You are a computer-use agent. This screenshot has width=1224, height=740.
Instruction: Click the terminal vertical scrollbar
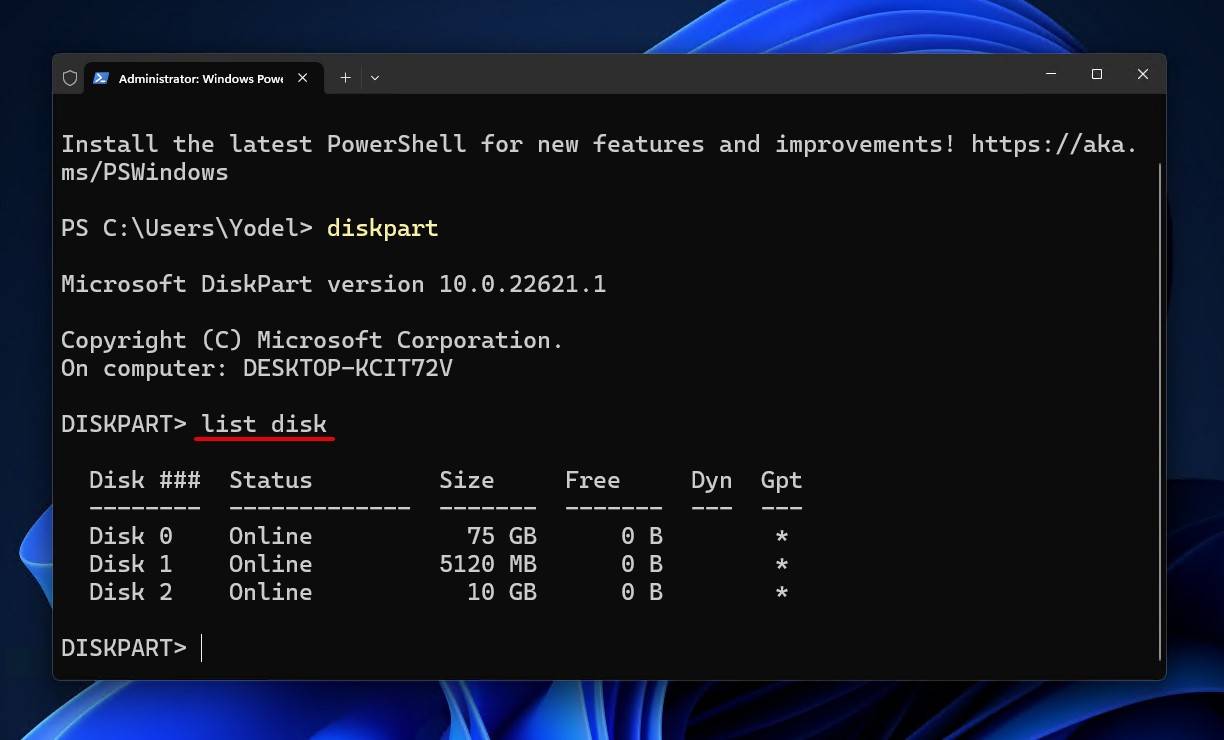pyautogui.click(x=1160, y=400)
